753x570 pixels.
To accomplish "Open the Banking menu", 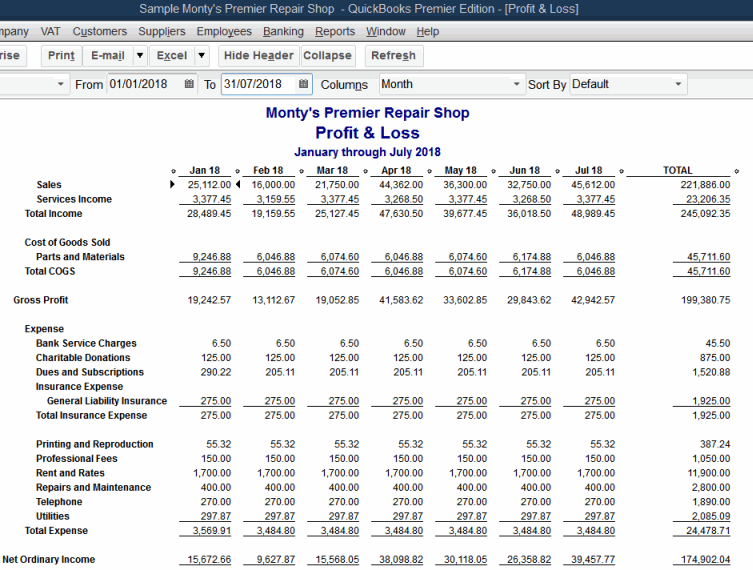I will (283, 32).
